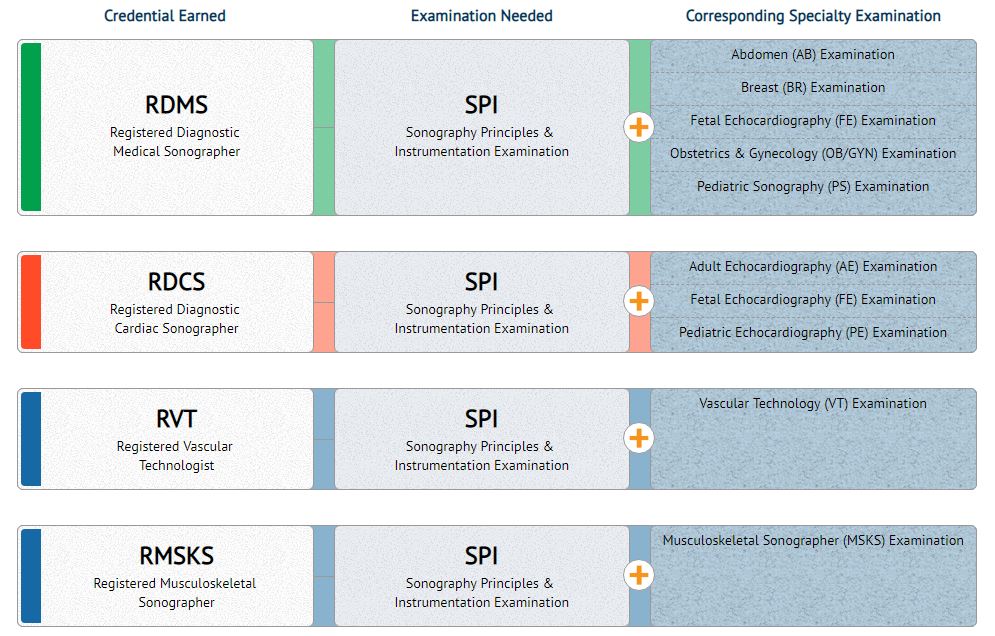Screen dimensions: 995x636
Task: Click the orange plus icon in RDMS row
Action: (x=639, y=127)
